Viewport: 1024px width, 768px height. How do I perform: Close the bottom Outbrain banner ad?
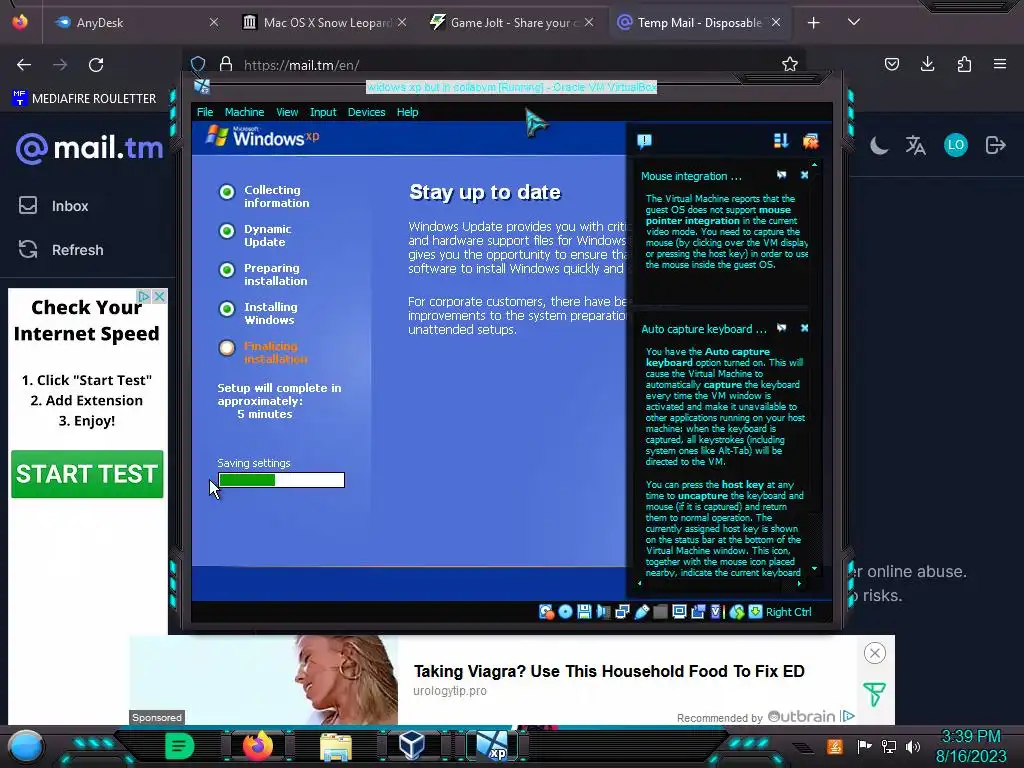tap(874, 652)
